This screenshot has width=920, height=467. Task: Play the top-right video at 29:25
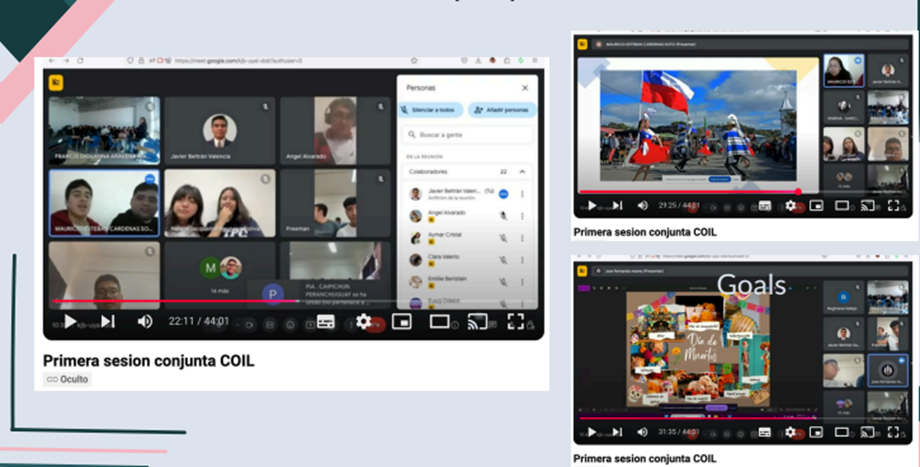(591, 205)
